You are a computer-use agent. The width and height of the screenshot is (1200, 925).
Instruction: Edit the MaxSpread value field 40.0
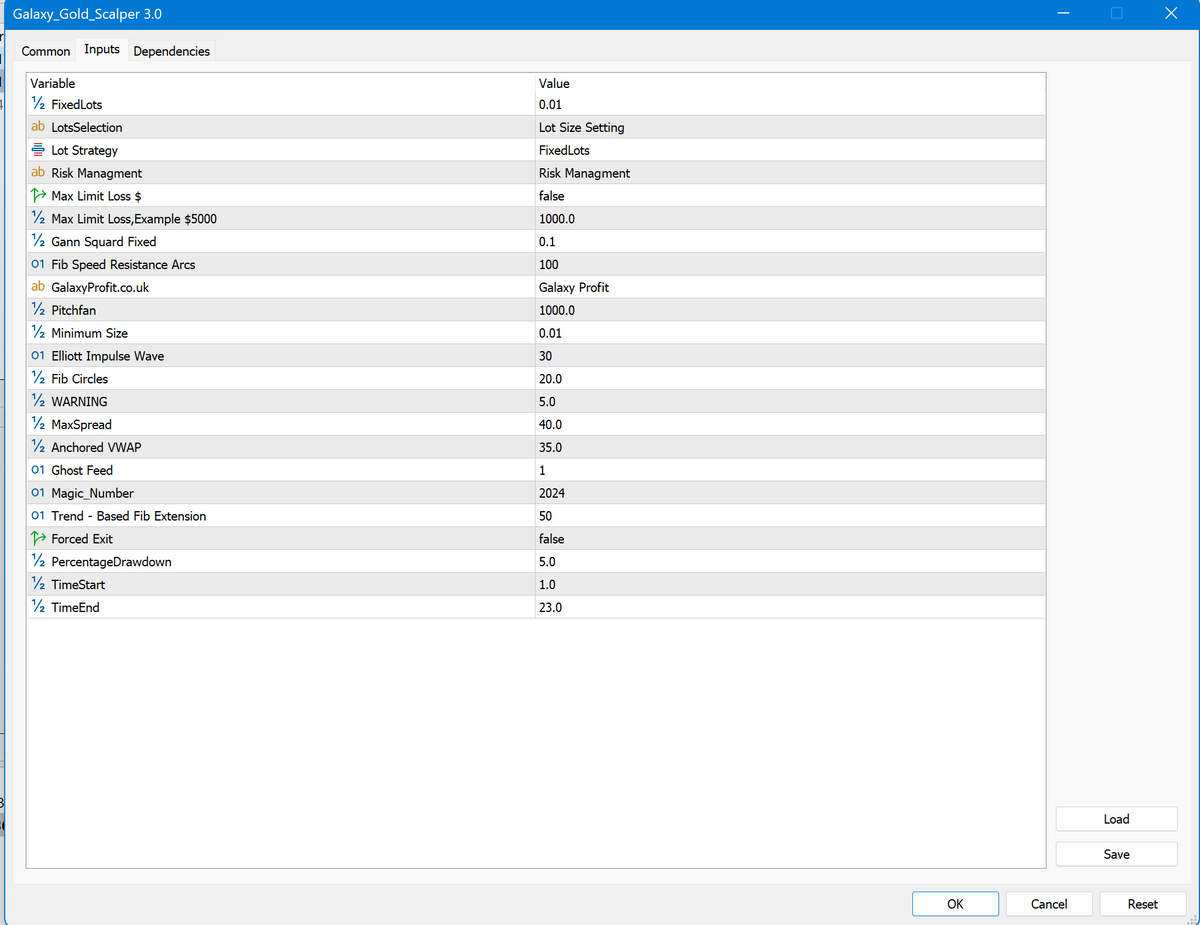[x=550, y=425]
